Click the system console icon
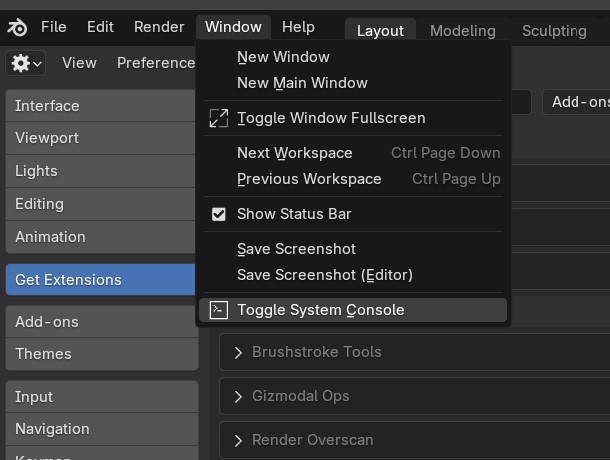Screen dimensions: 610x460 [219, 310]
